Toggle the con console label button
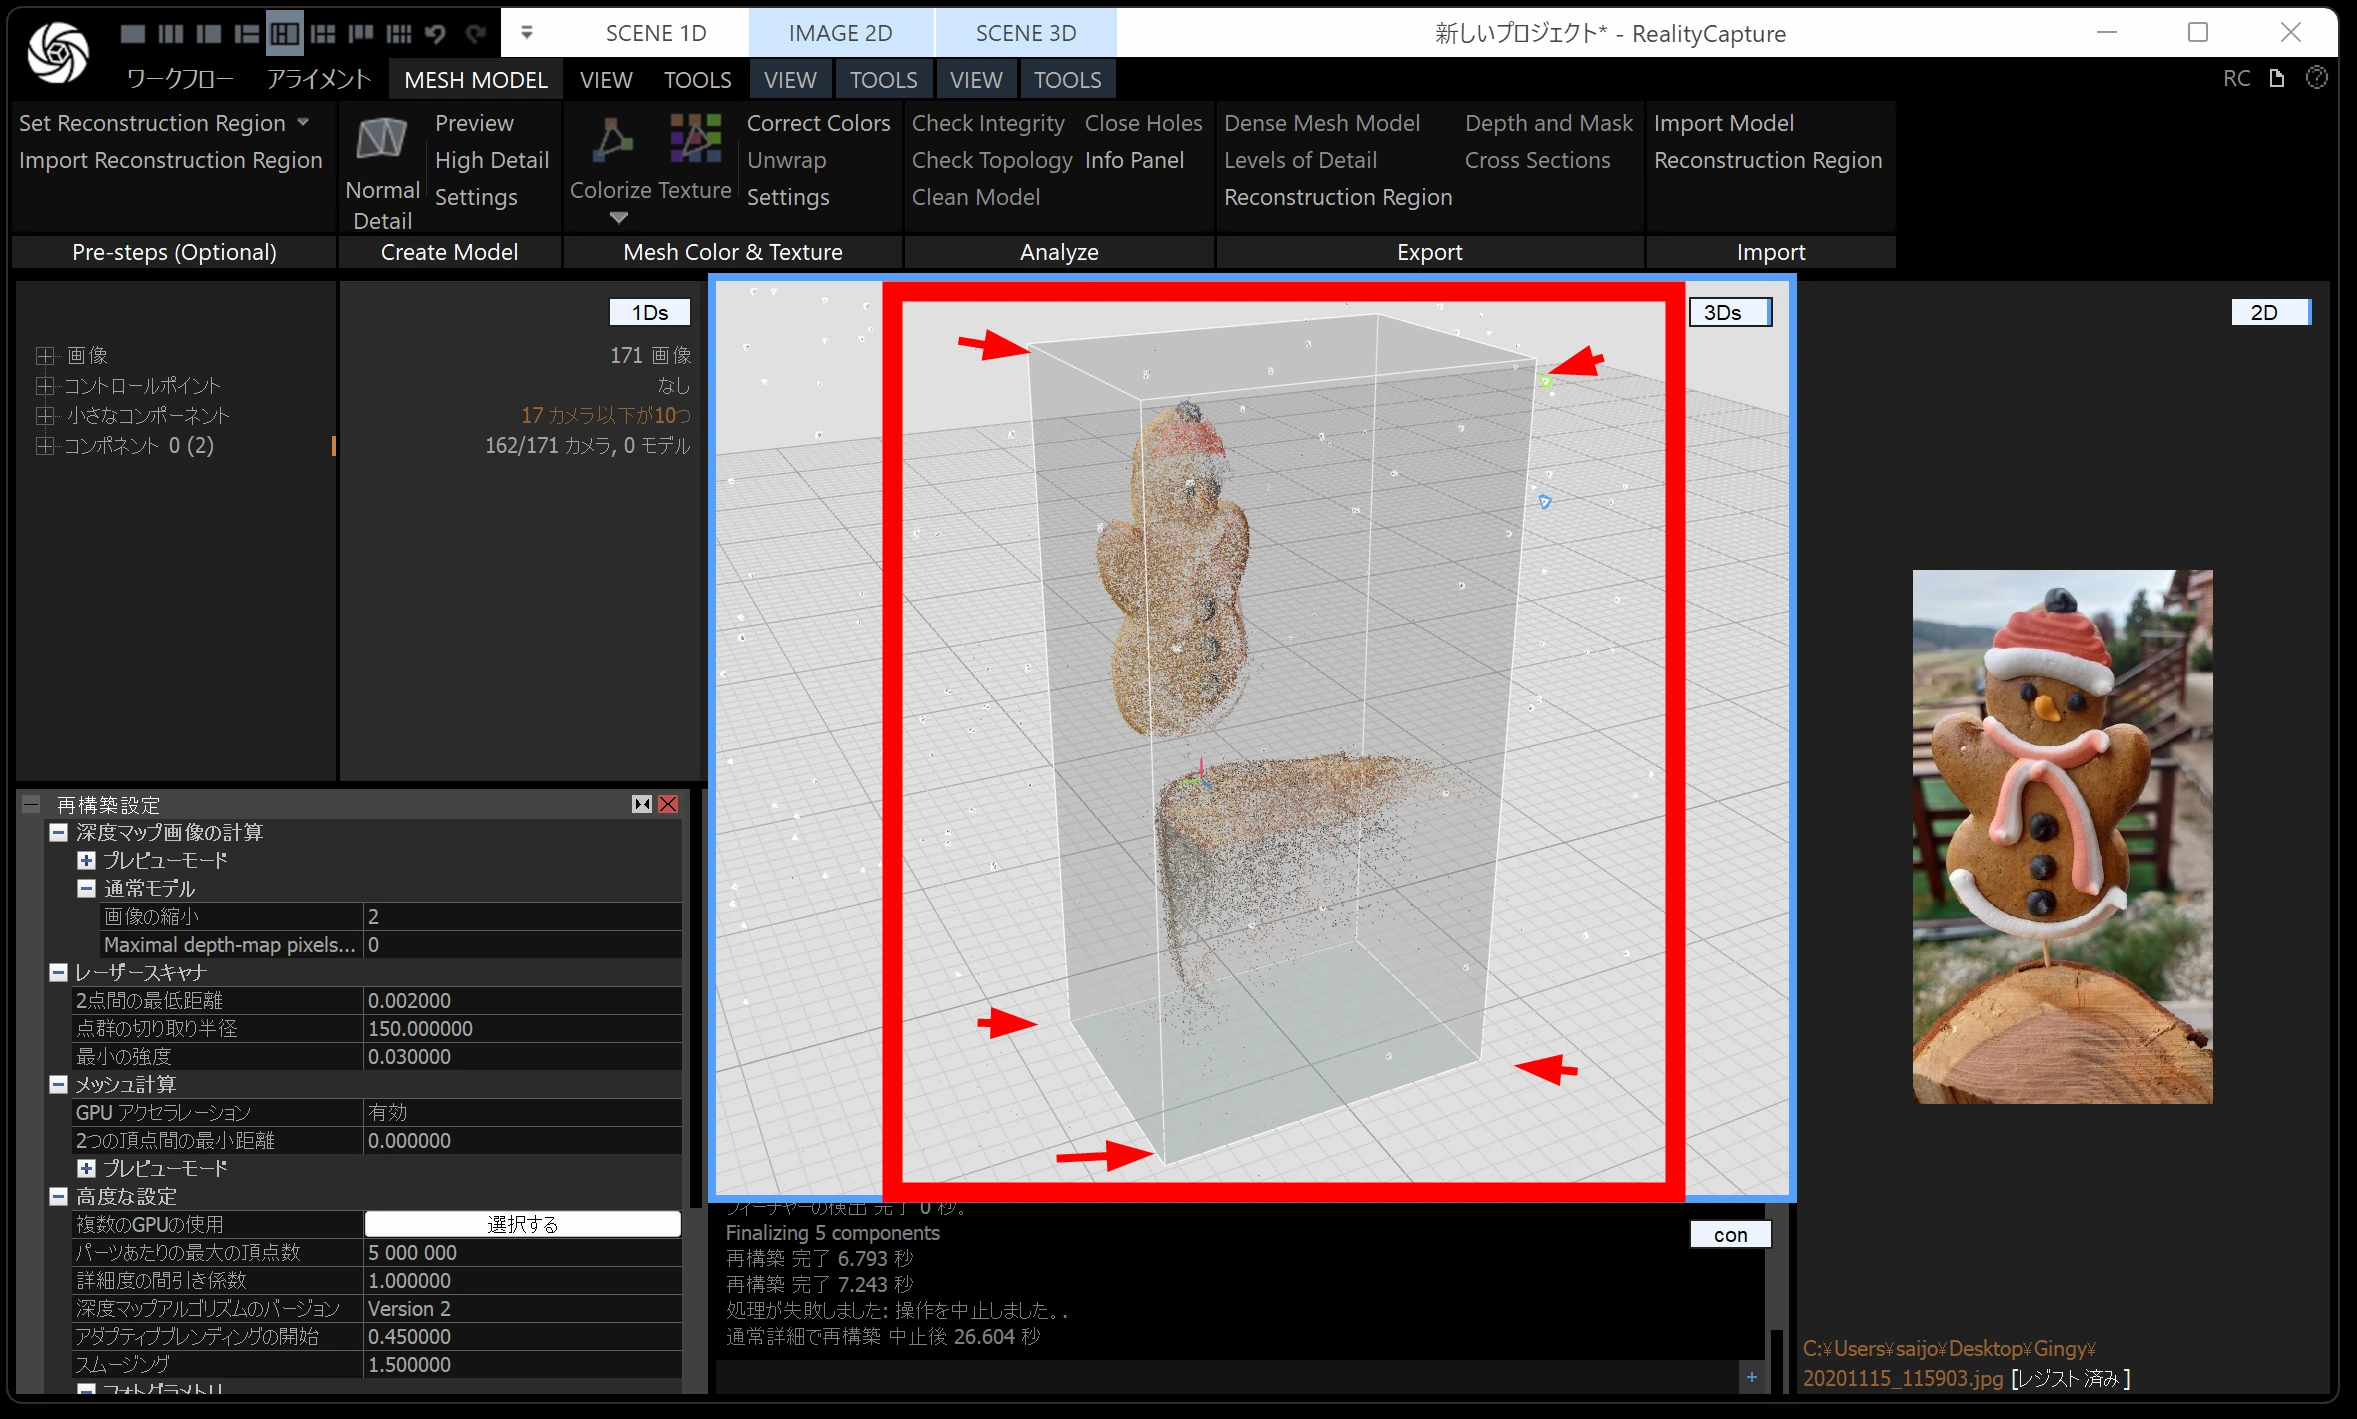The image size is (2357, 1419). 1730,1234
